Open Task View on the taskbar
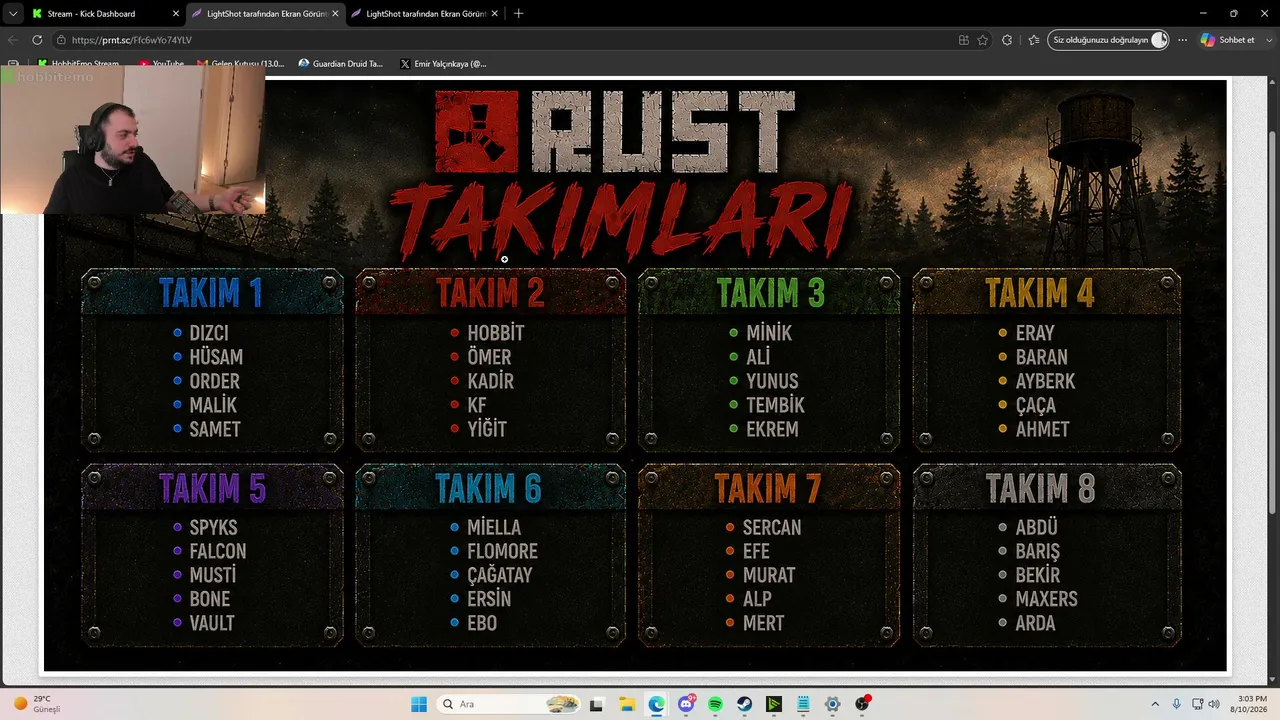This screenshot has height=720, width=1280. click(596, 704)
